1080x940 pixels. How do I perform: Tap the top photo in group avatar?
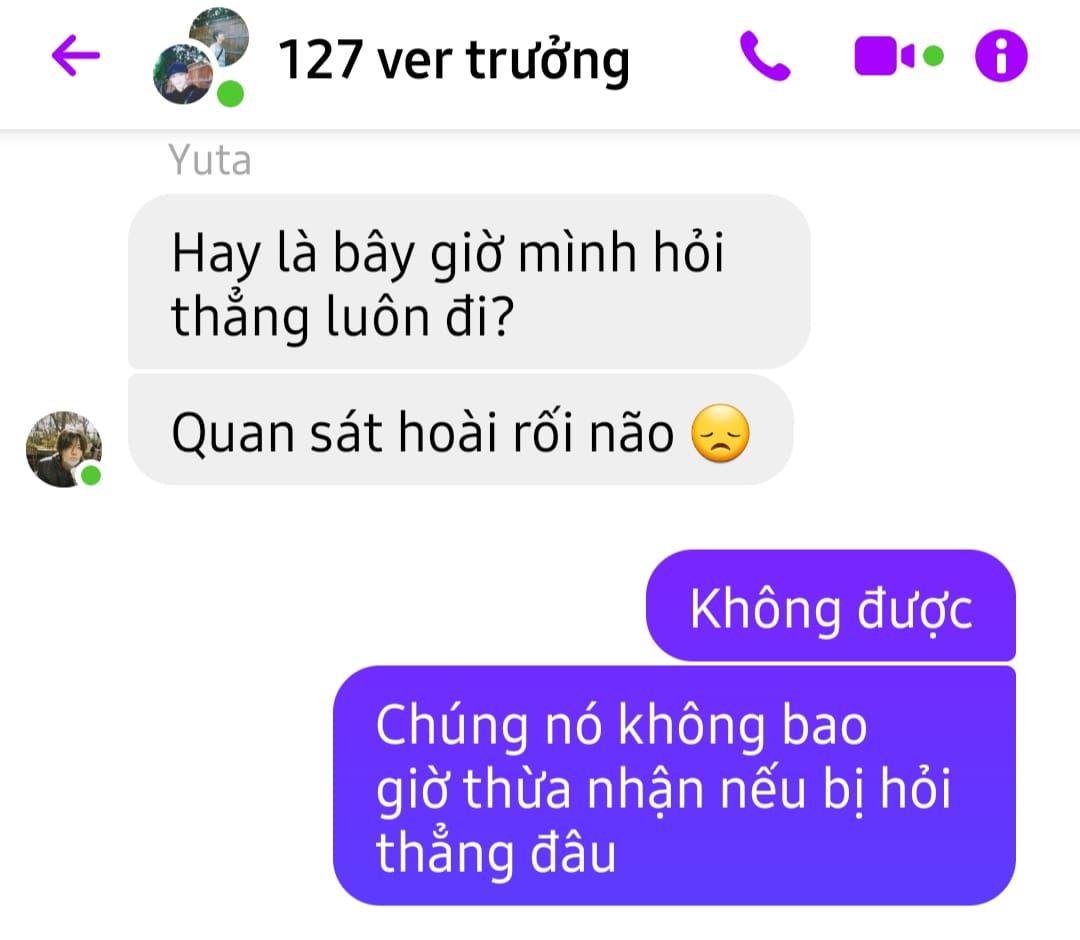(x=219, y=36)
